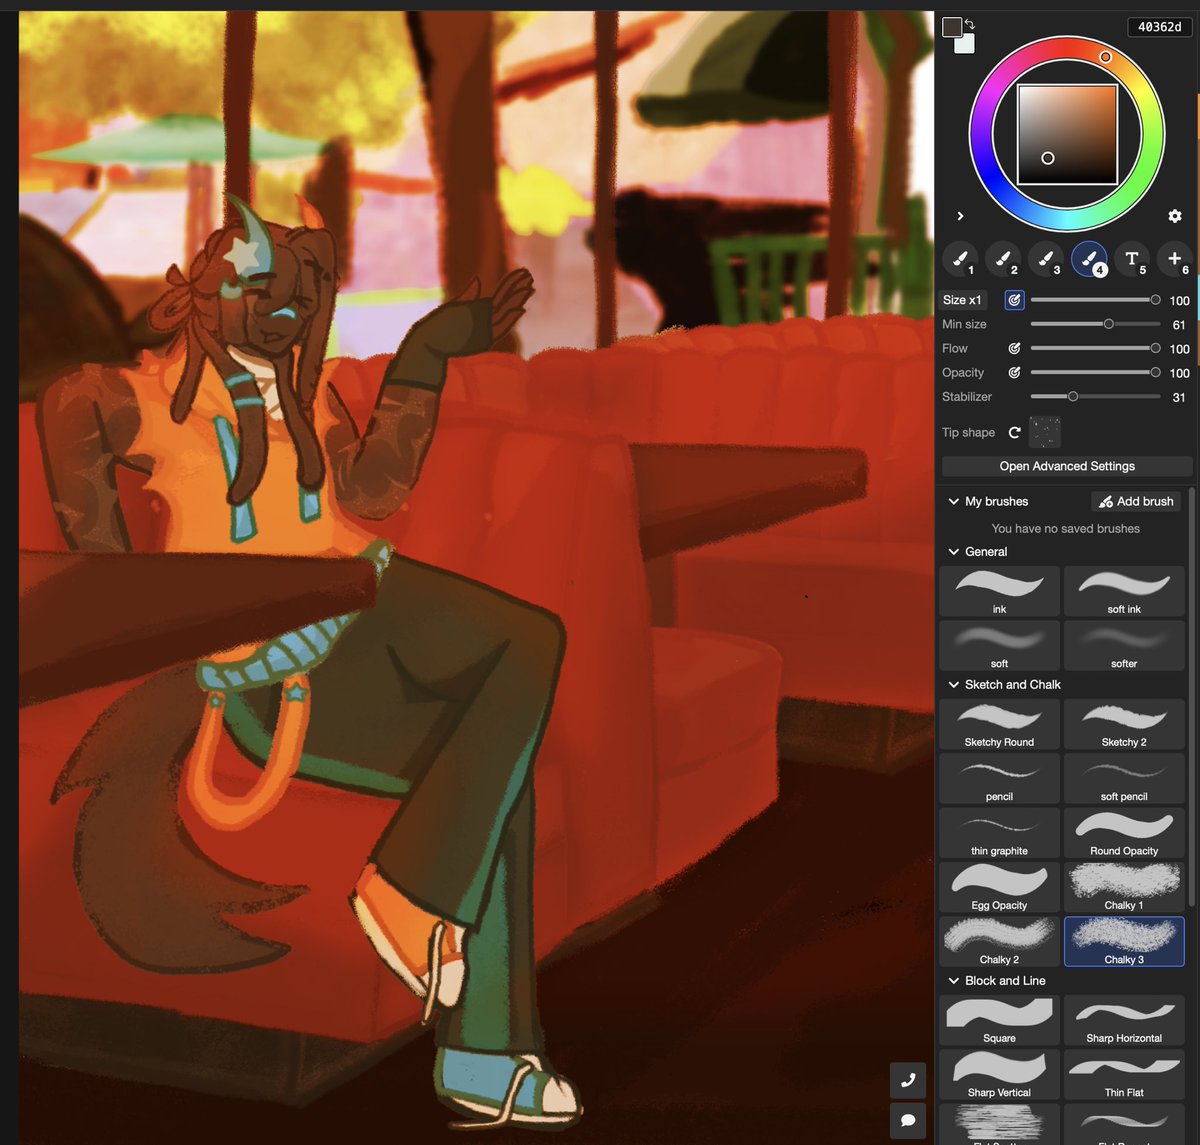The image size is (1200, 1145).
Task: Collapse the My brushes section
Action: pyautogui.click(x=953, y=501)
